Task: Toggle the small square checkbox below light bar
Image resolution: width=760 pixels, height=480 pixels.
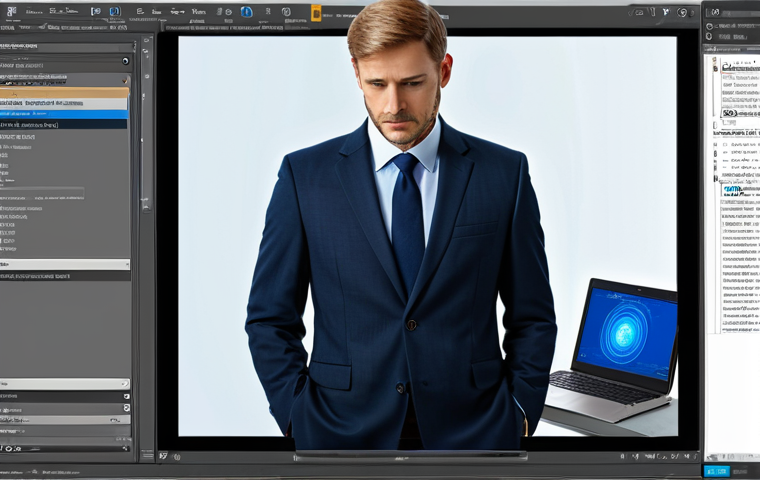Action: (127, 396)
